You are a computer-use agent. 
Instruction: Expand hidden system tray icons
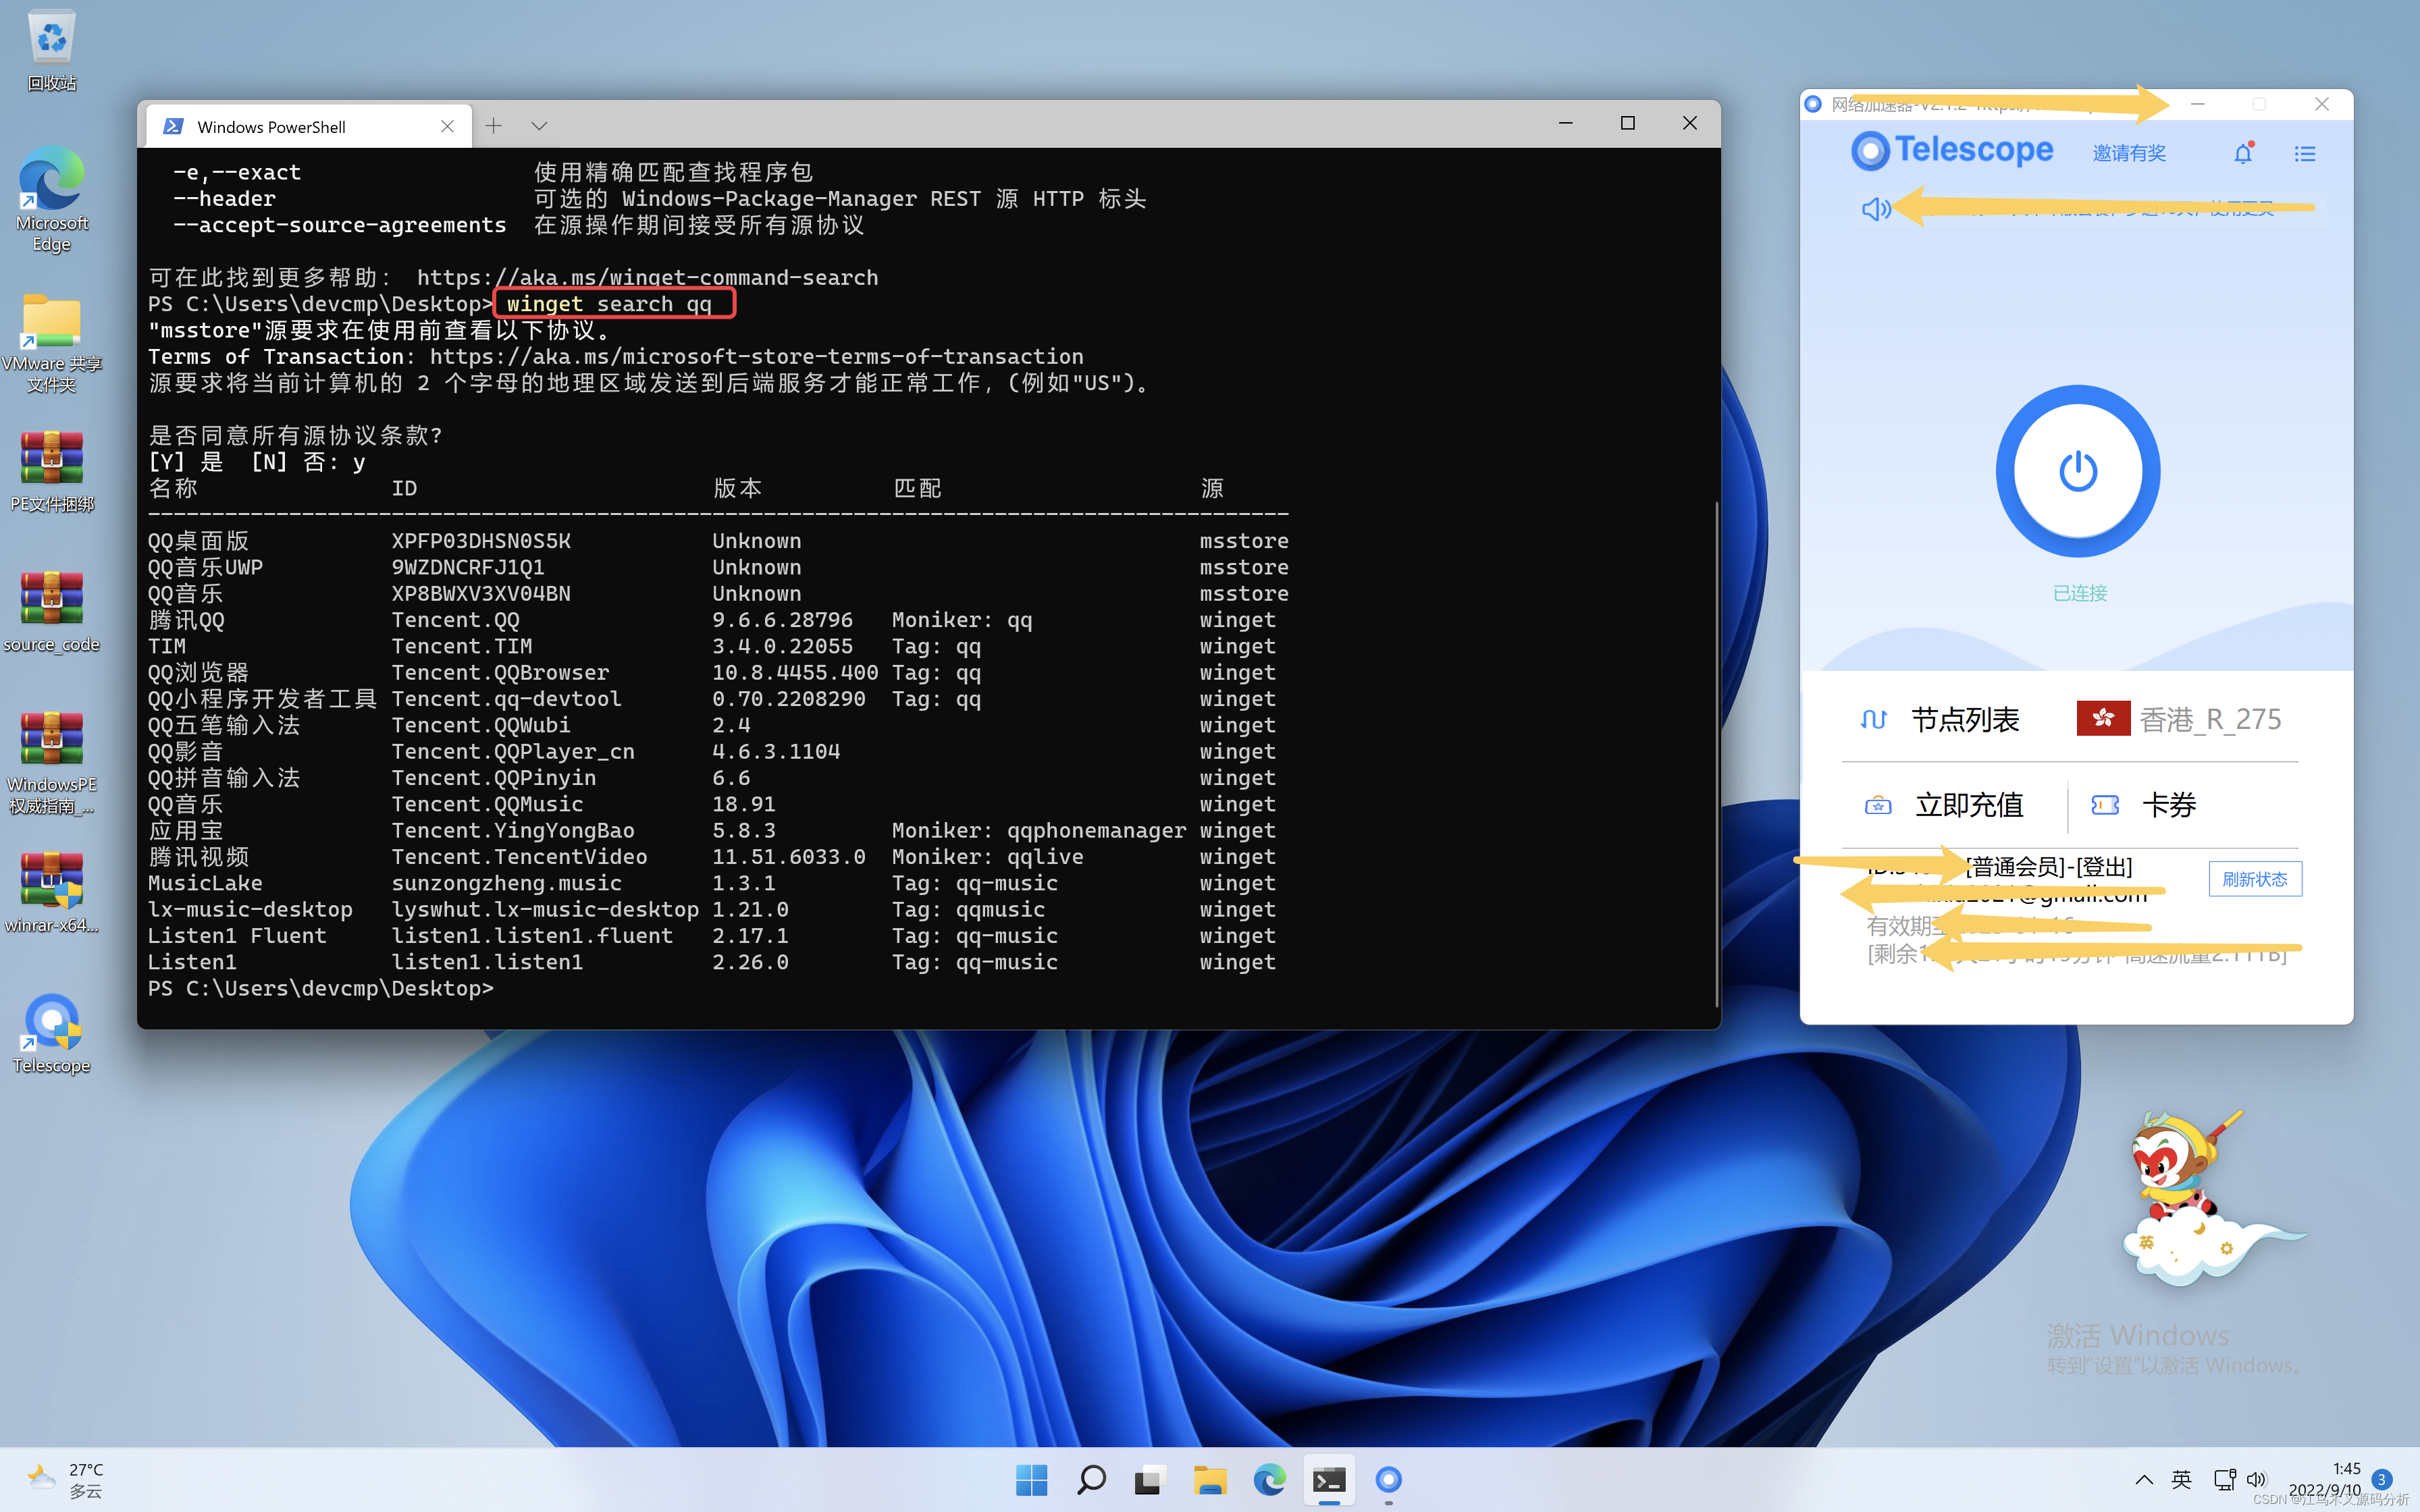coord(2143,1480)
